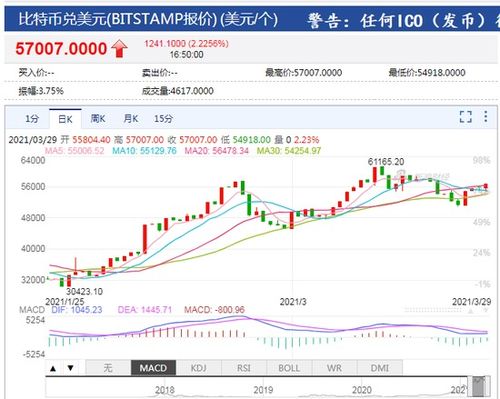Switch indicator to DMI
The height and width of the screenshot is (399, 500).
(380, 368)
